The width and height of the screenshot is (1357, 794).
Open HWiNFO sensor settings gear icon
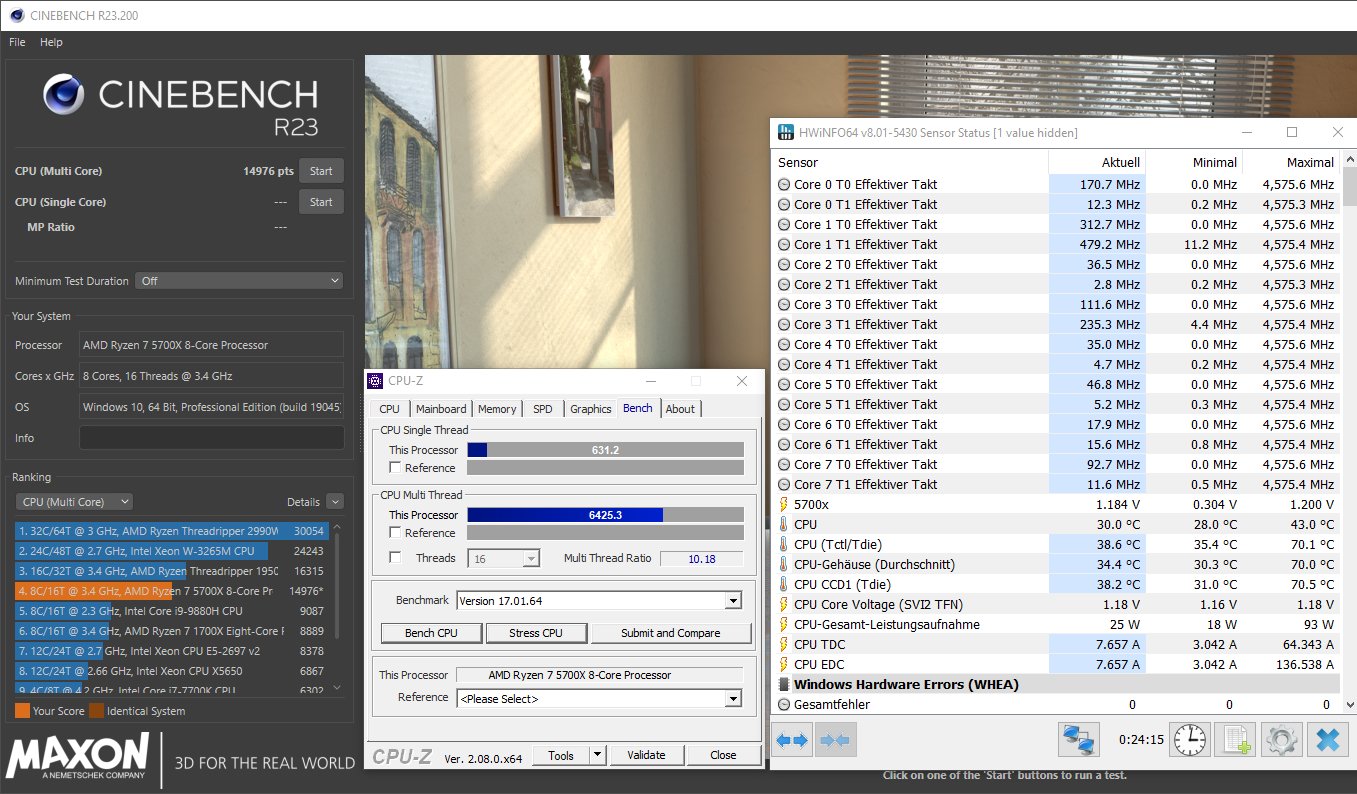click(1282, 740)
